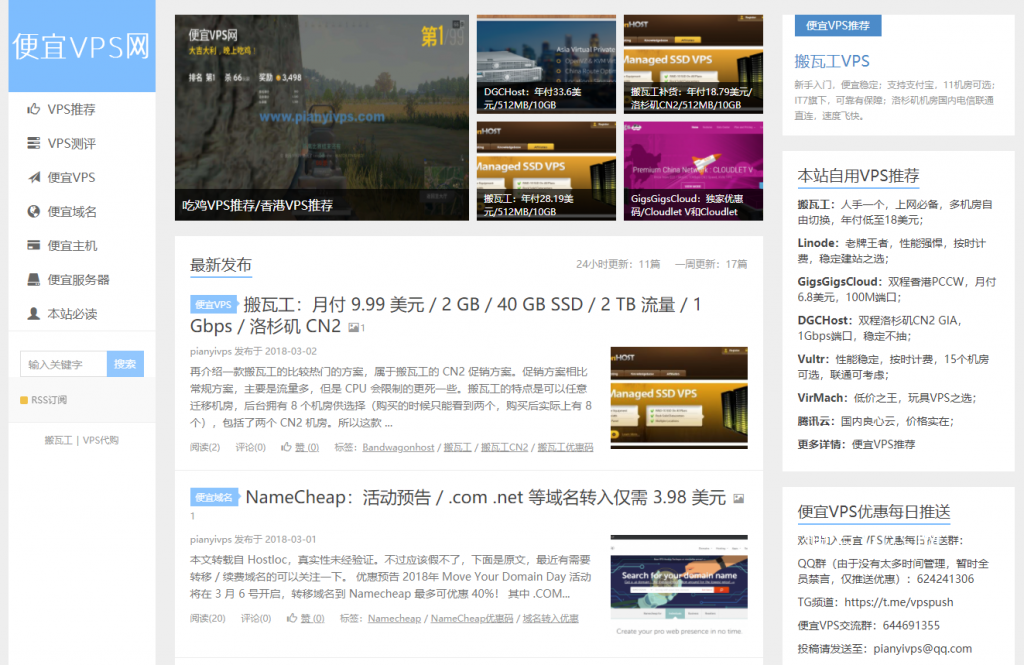Open the 域名转入优惠 tag link
This screenshot has height=665, width=1024.
pyautogui.click(x=551, y=618)
